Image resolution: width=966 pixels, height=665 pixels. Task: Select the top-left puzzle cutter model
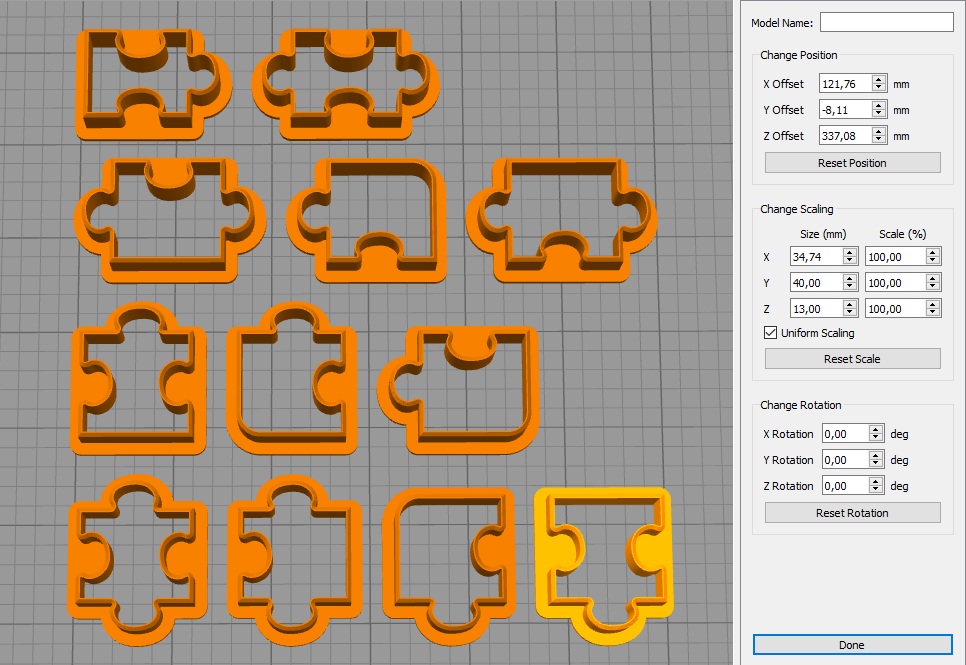[x=153, y=84]
